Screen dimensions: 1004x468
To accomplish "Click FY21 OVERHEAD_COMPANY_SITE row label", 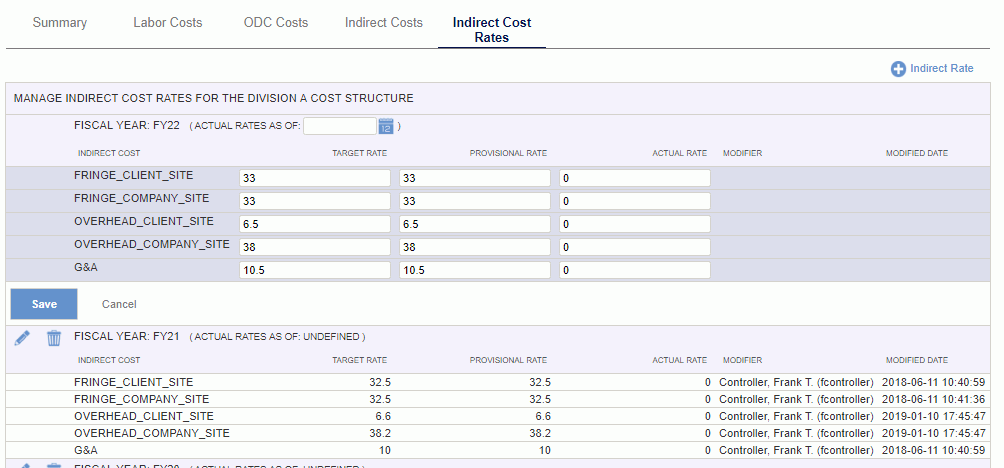I will pos(152,433).
